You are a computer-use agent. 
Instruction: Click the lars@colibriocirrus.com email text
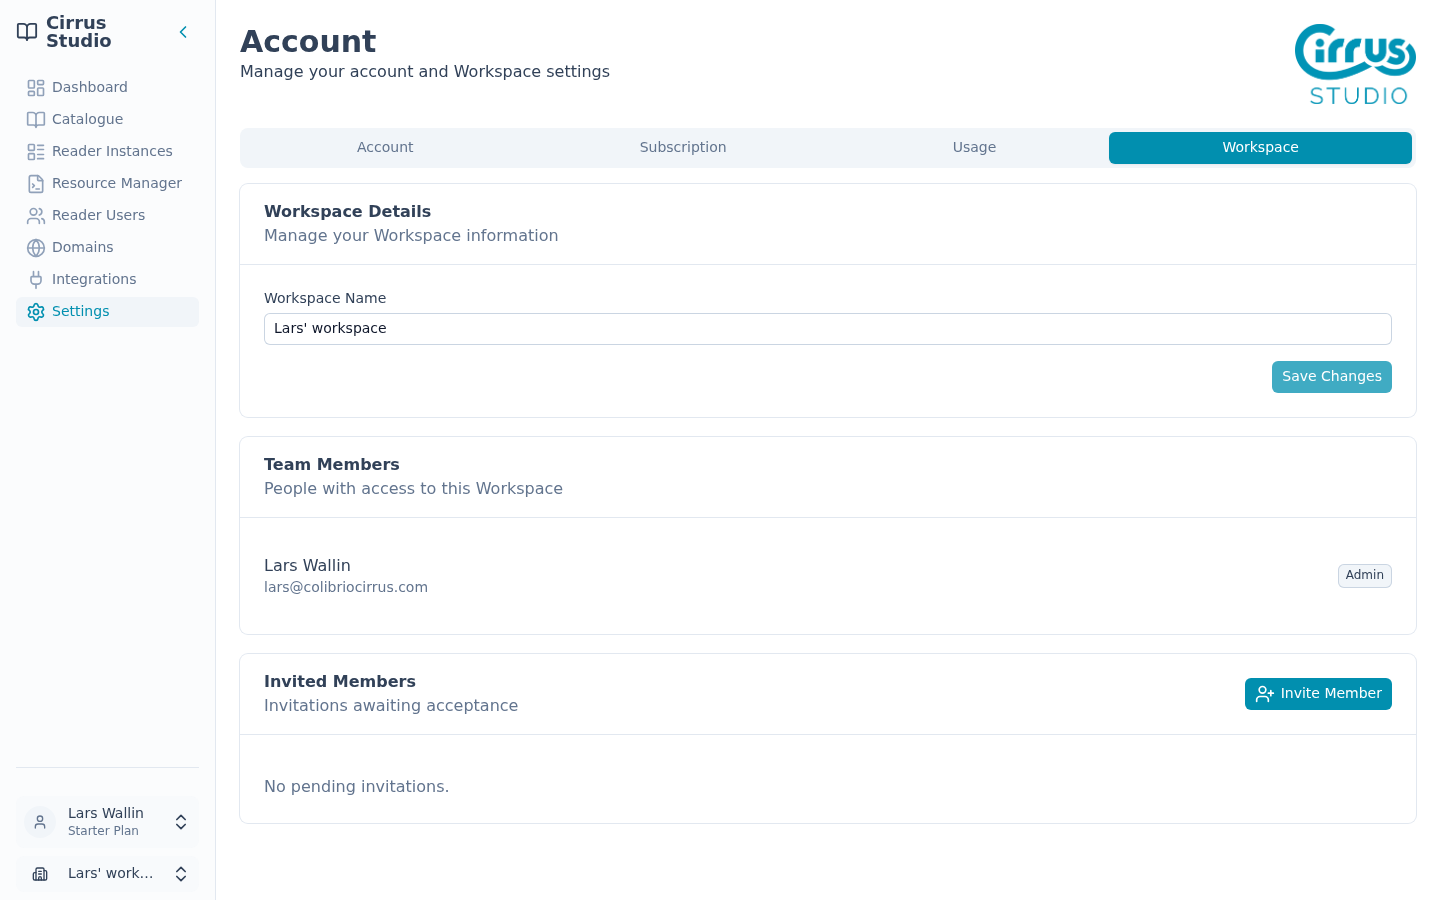pyautogui.click(x=346, y=588)
